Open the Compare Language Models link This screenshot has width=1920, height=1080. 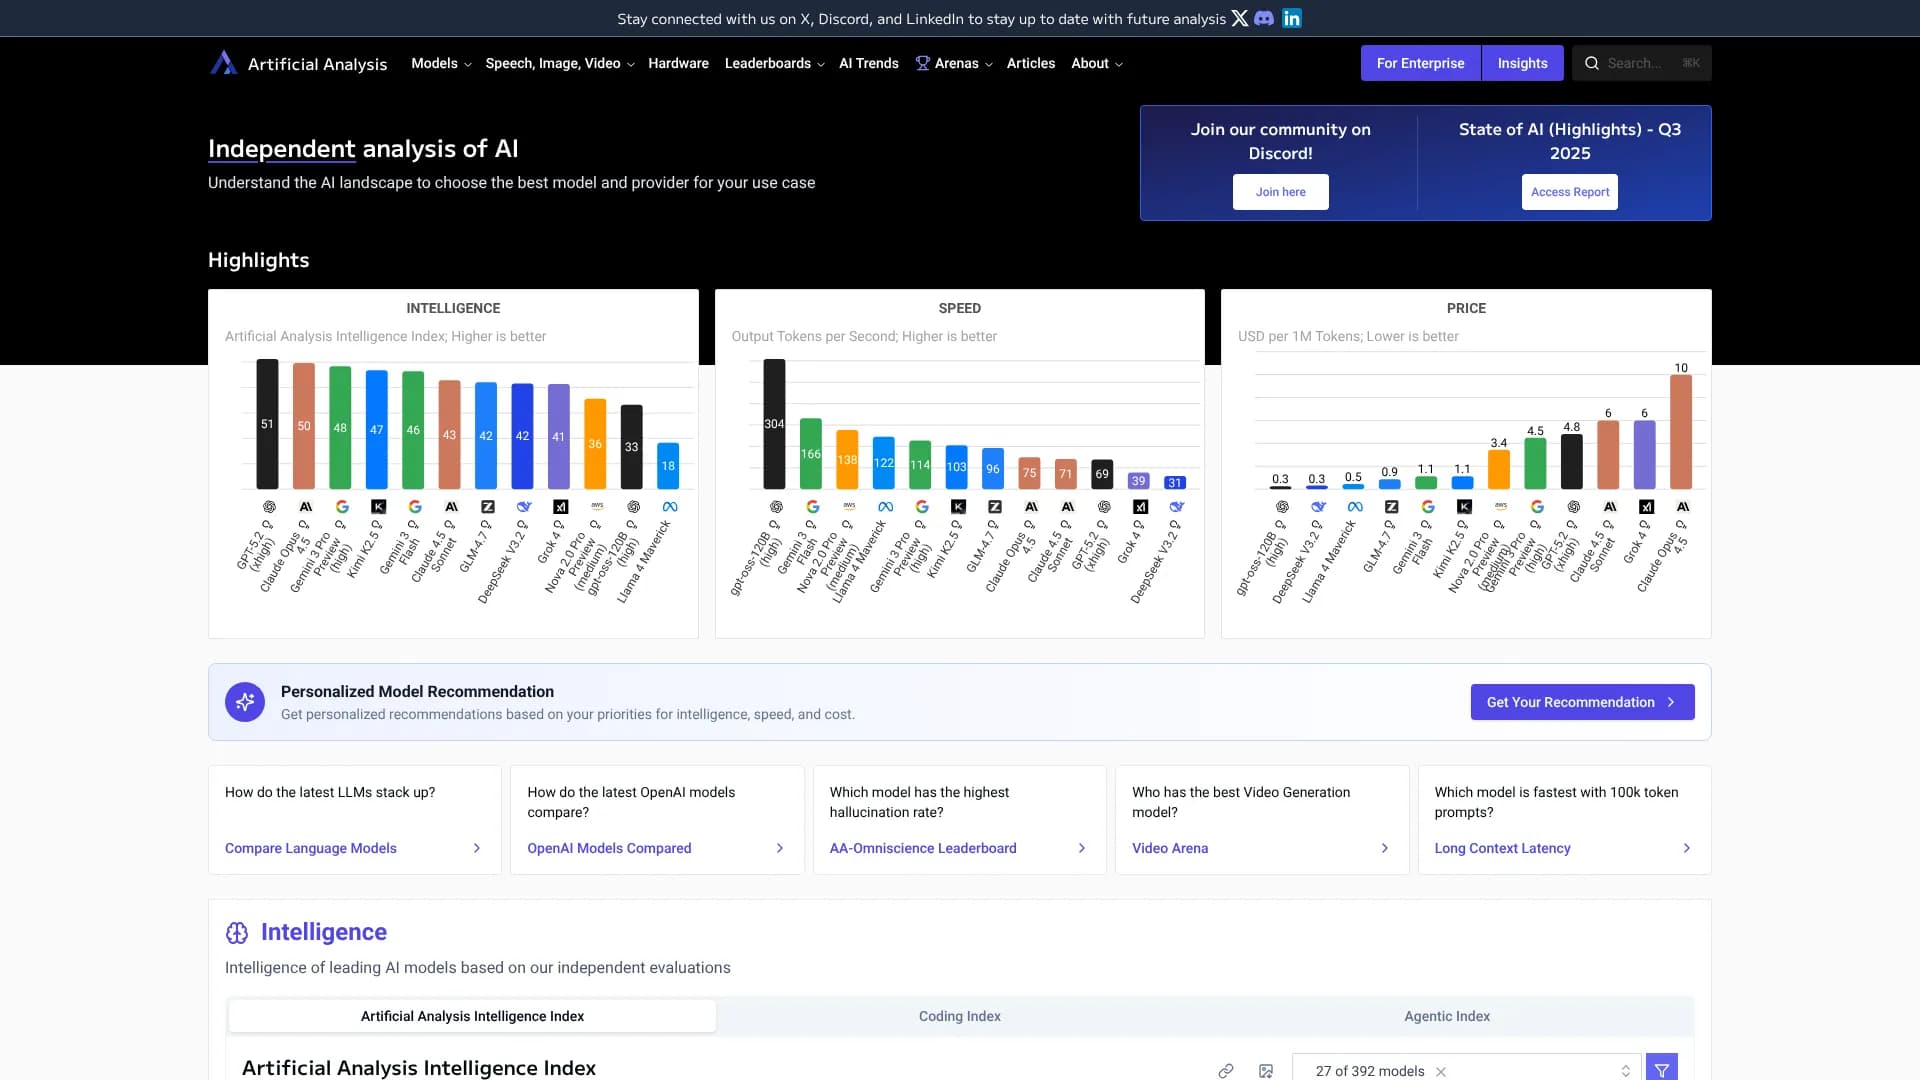point(311,848)
